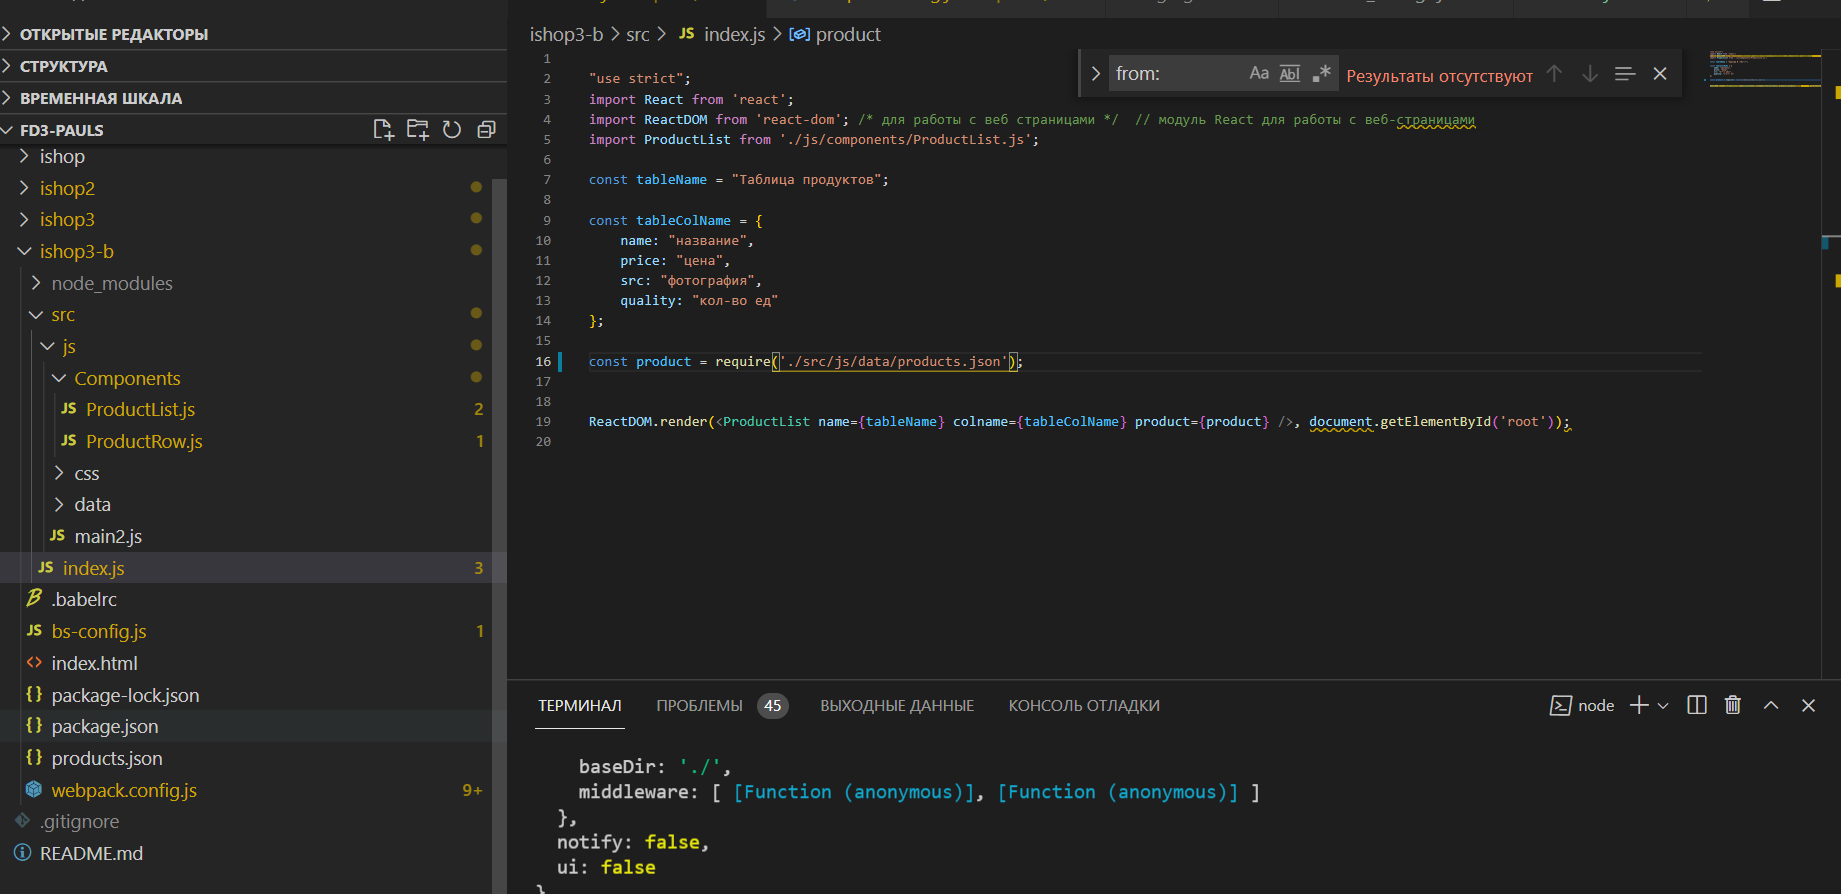Viewport: 1841px width, 894px height.
Task: Open the ВЫХОДНЫЕ ДАННЫЕ tab
Action: (x=897, y=705)
